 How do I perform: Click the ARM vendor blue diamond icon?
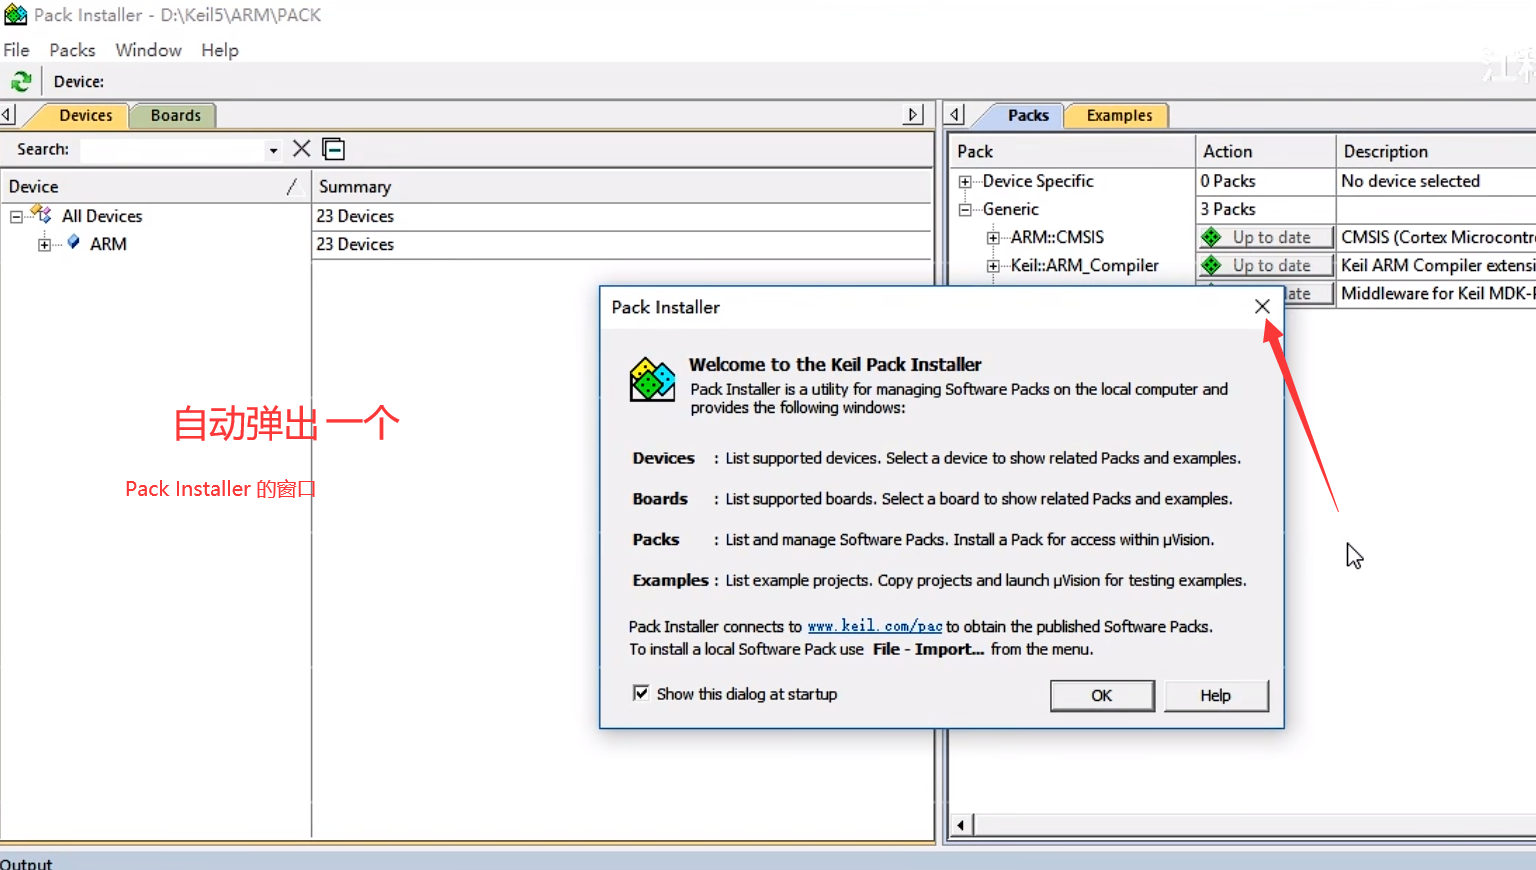tap(73, 243)
